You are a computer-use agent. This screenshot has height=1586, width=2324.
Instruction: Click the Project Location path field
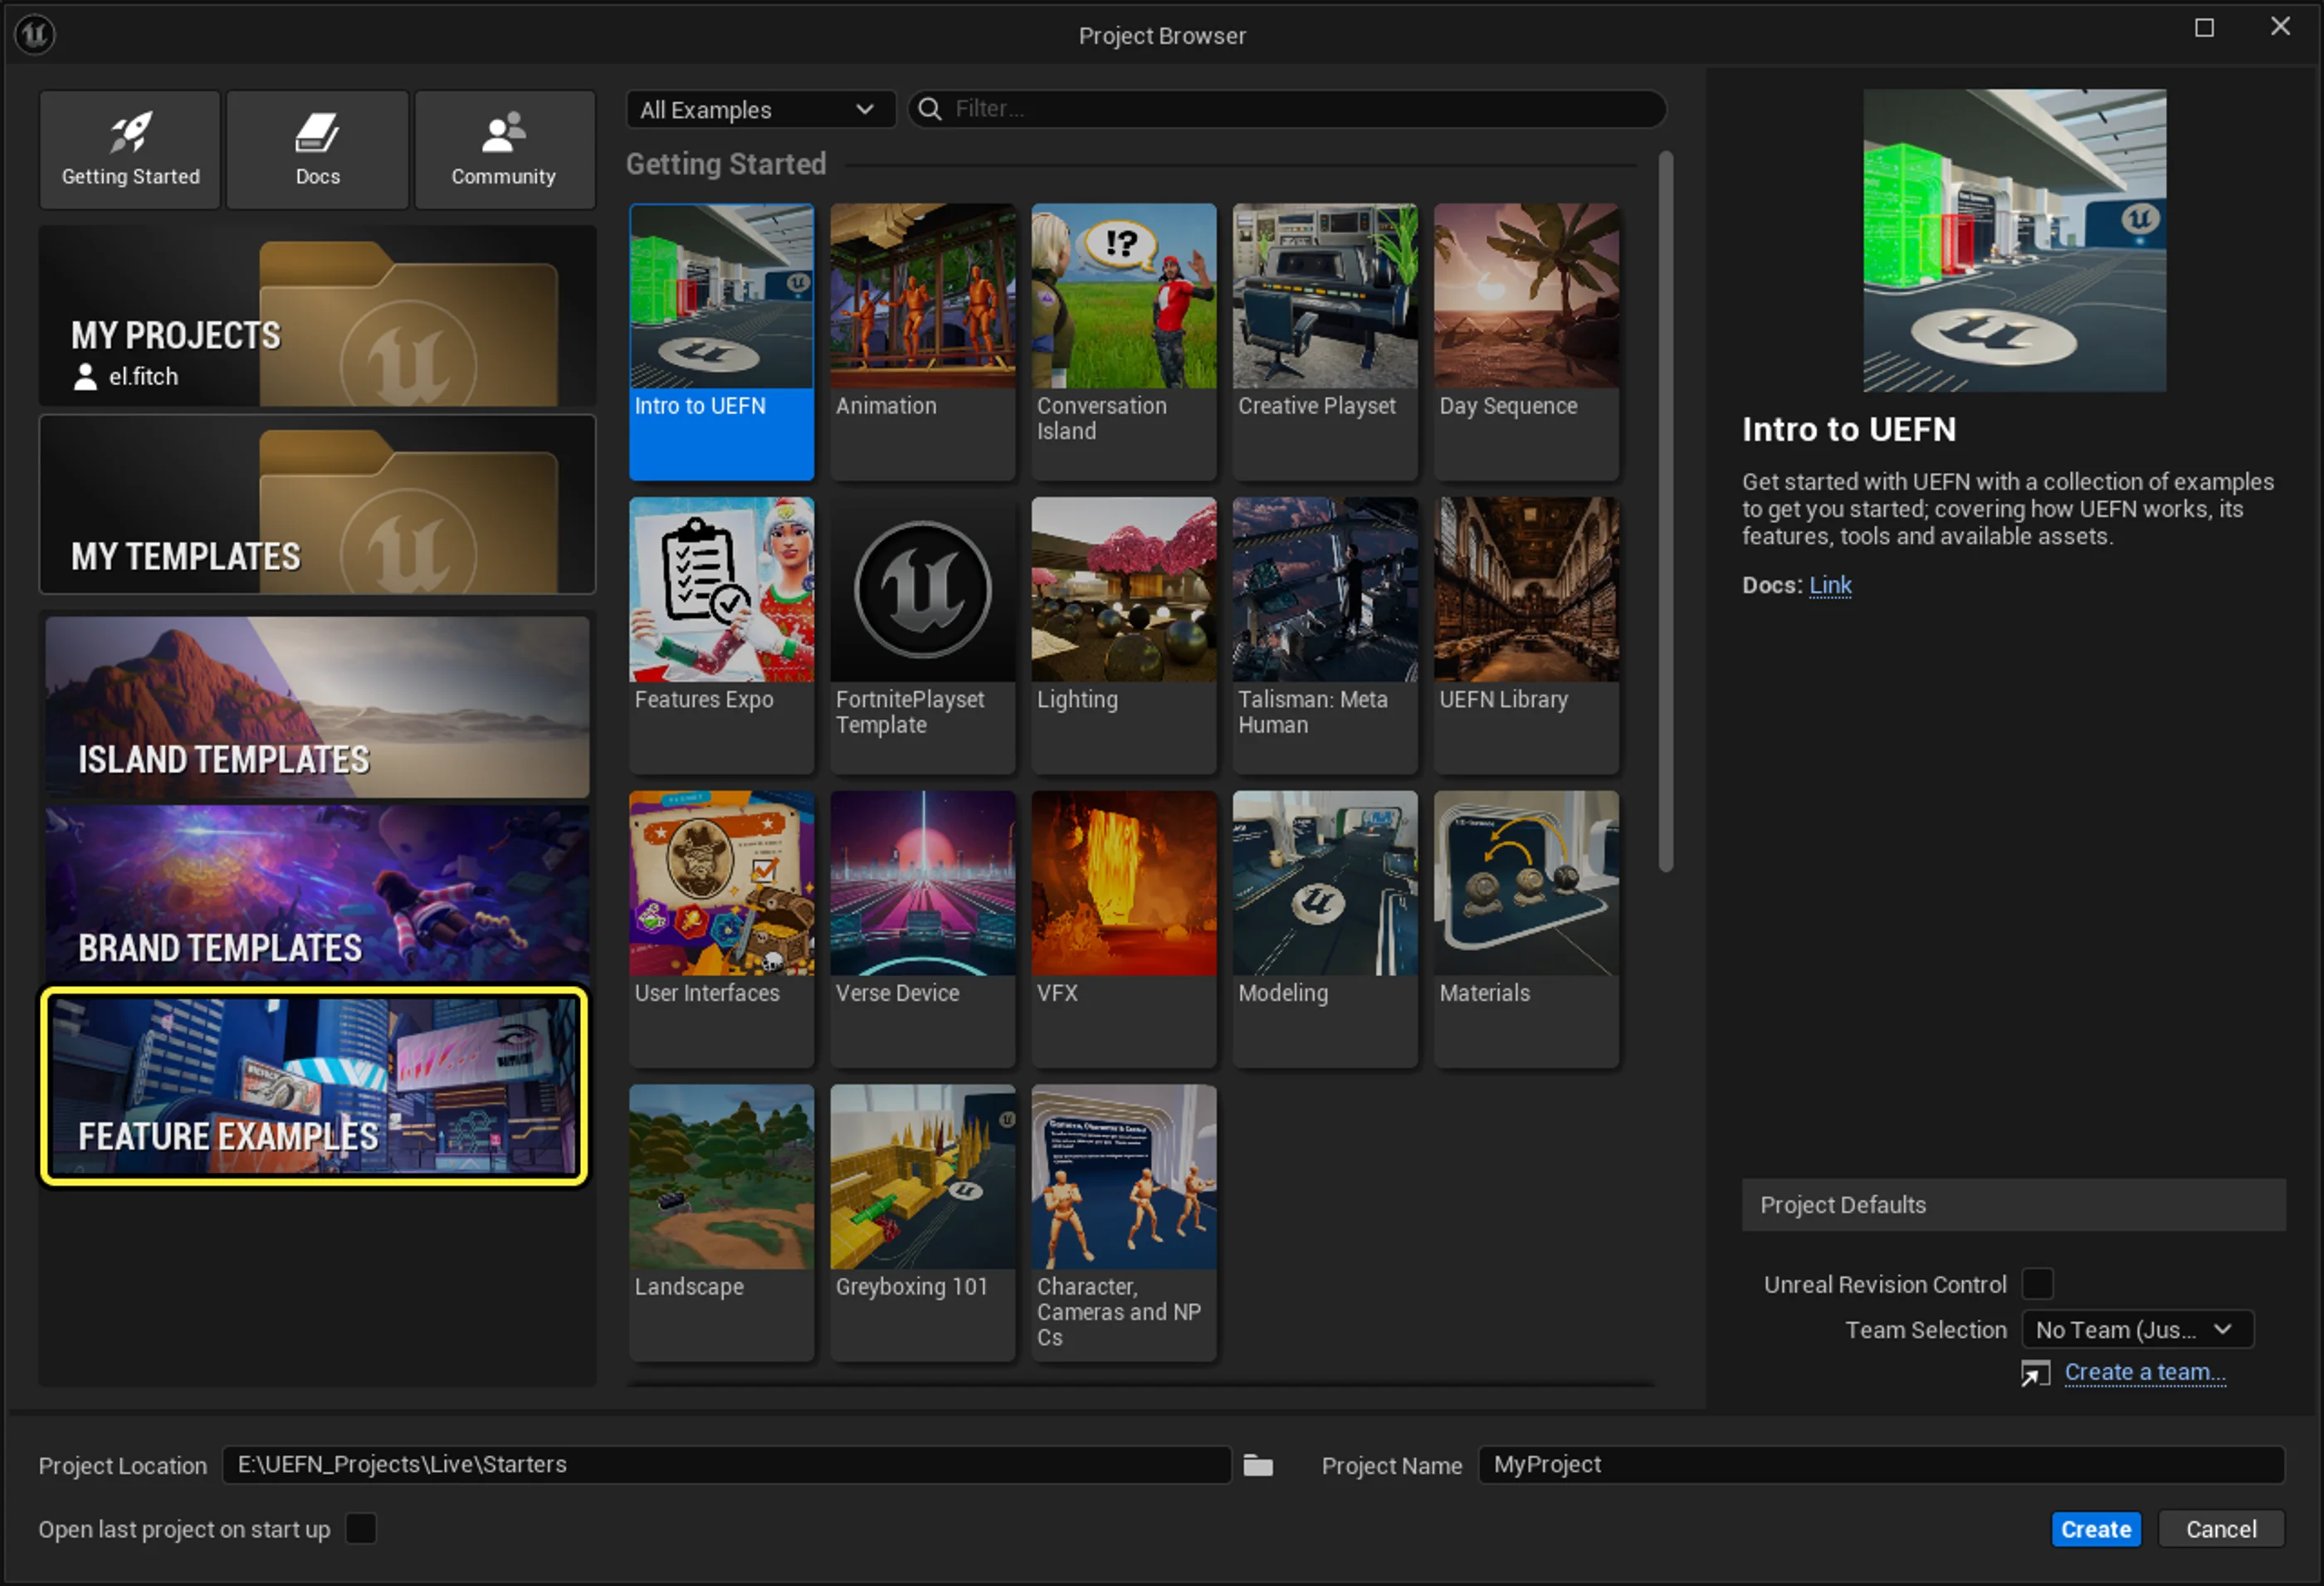727,1465
